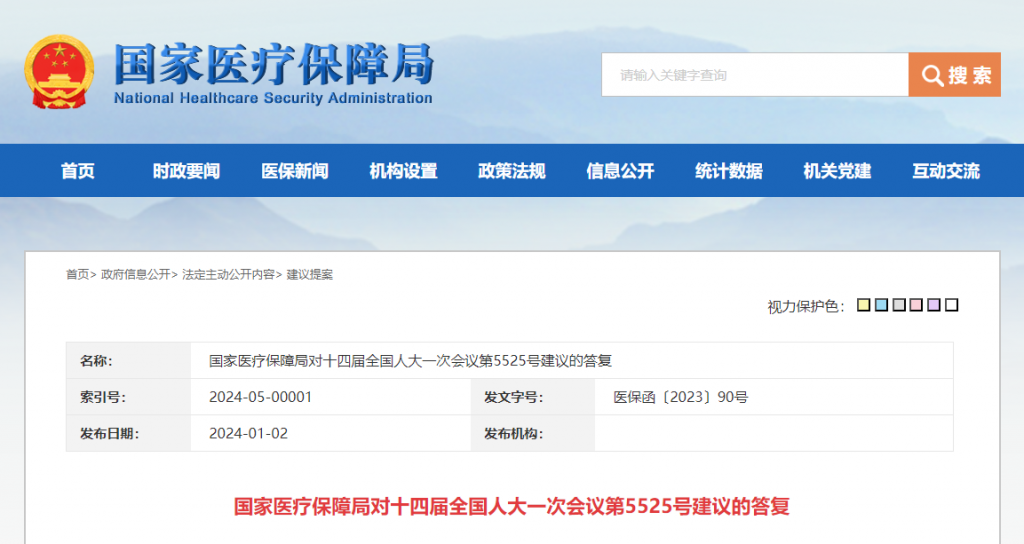
Task: Select the gray eye-protection color swatch
Action: [899, 305]
